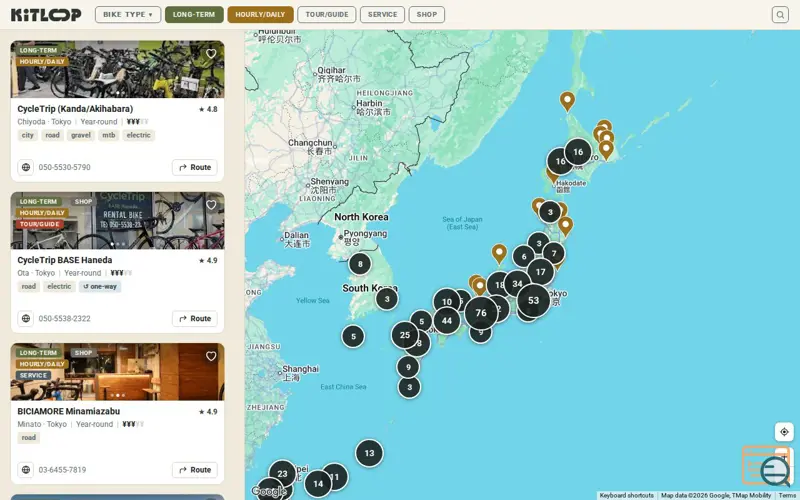Call 050-5530-5790 phone number
The image size is (800, 500).
[64, 167]
